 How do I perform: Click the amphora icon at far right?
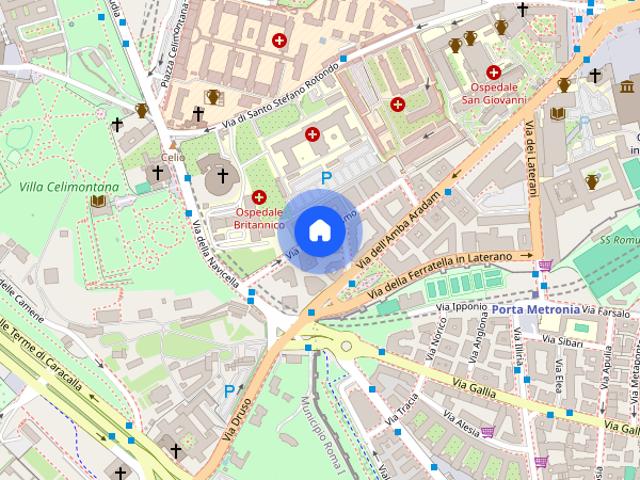[591, 182]
